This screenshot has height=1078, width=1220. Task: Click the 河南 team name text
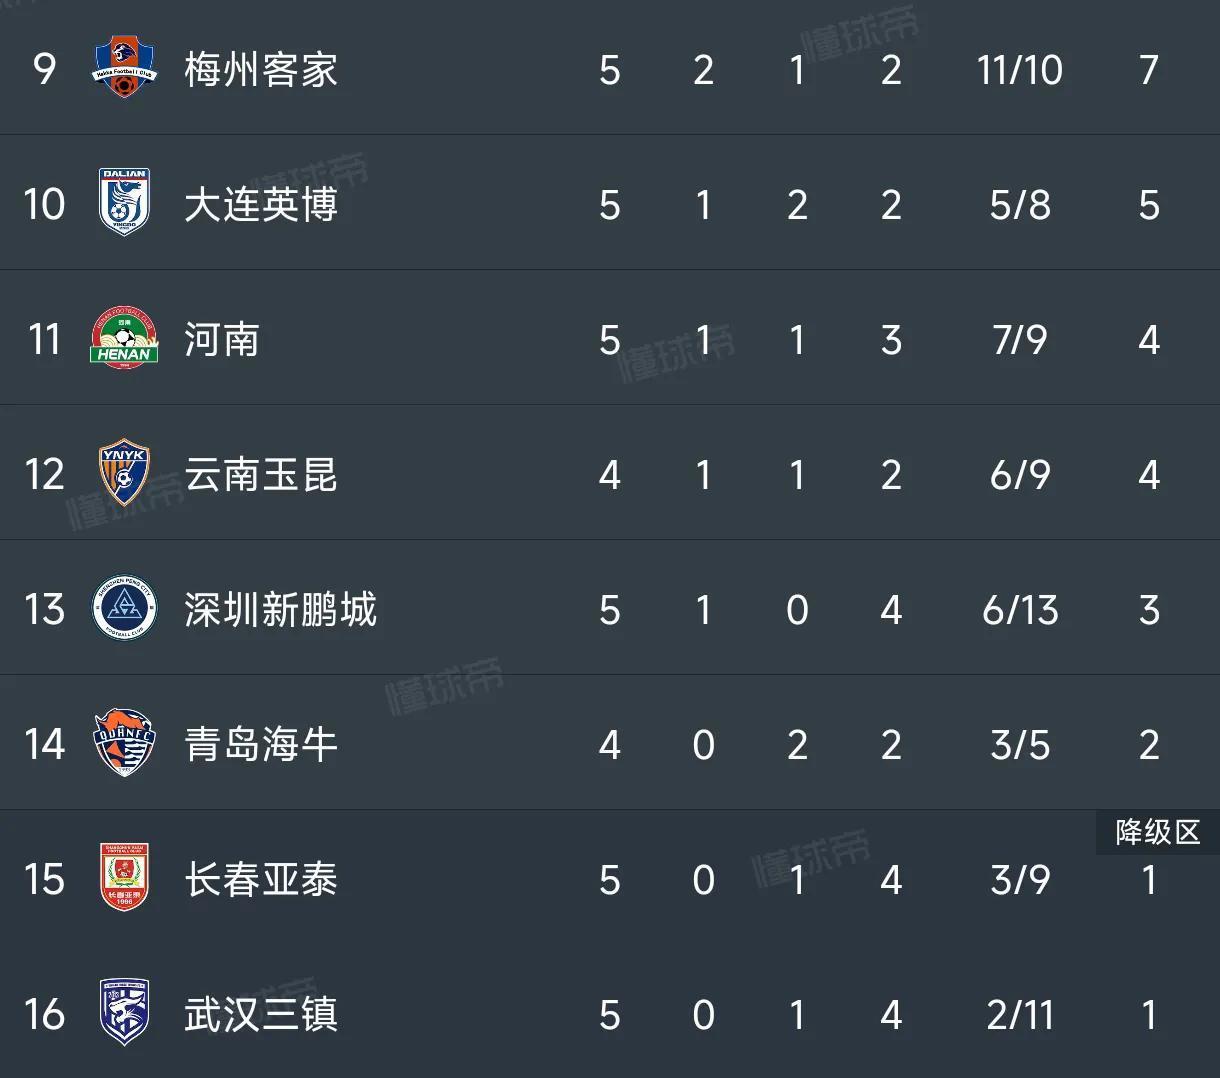click(x=222, y=338)
